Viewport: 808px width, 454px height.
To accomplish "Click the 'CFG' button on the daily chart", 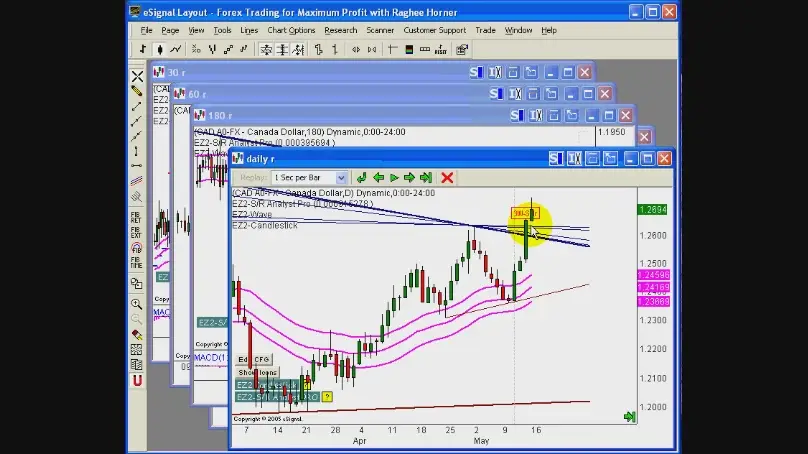I will [x=261, y=360].
